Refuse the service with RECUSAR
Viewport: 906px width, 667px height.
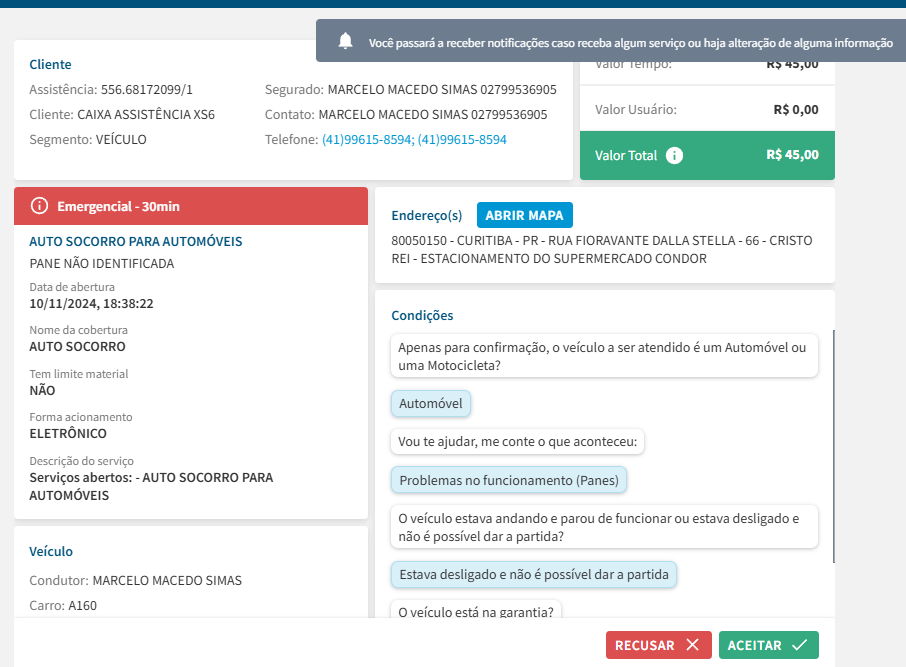658,645
